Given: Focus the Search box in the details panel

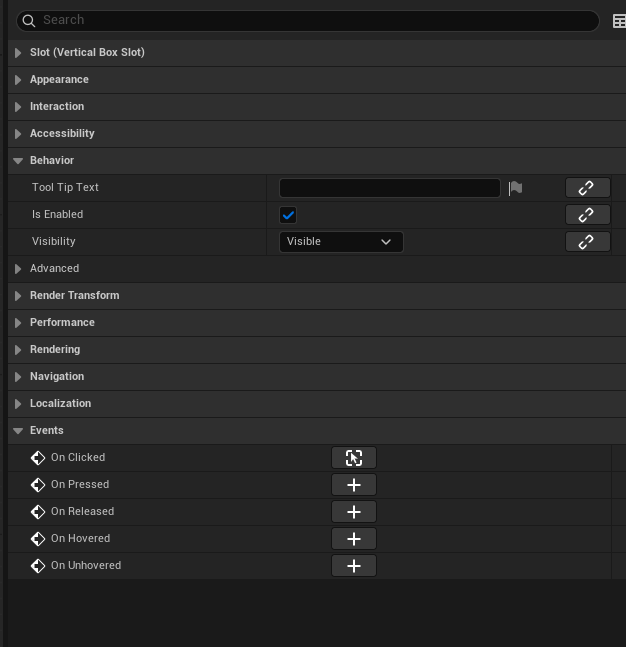Looking at the screenshot, I should pyautogui.click(x=310, y=20).
